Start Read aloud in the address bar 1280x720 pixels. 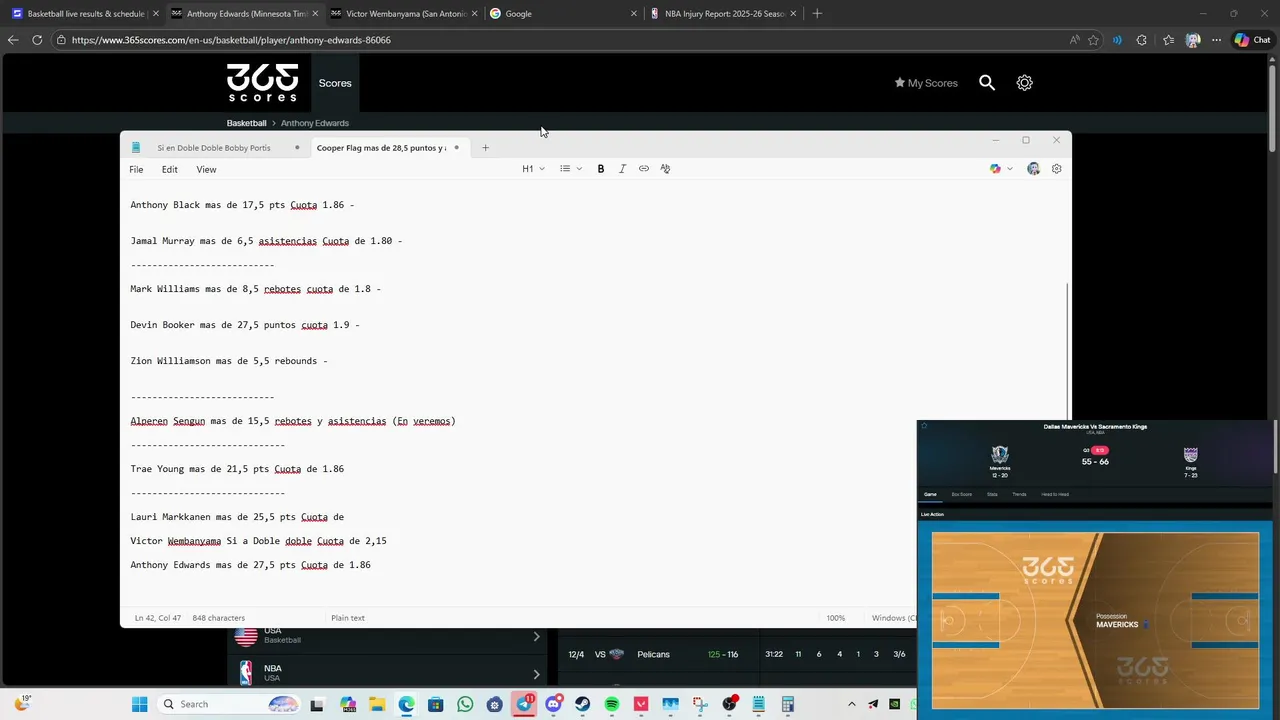pos(1074,40)
